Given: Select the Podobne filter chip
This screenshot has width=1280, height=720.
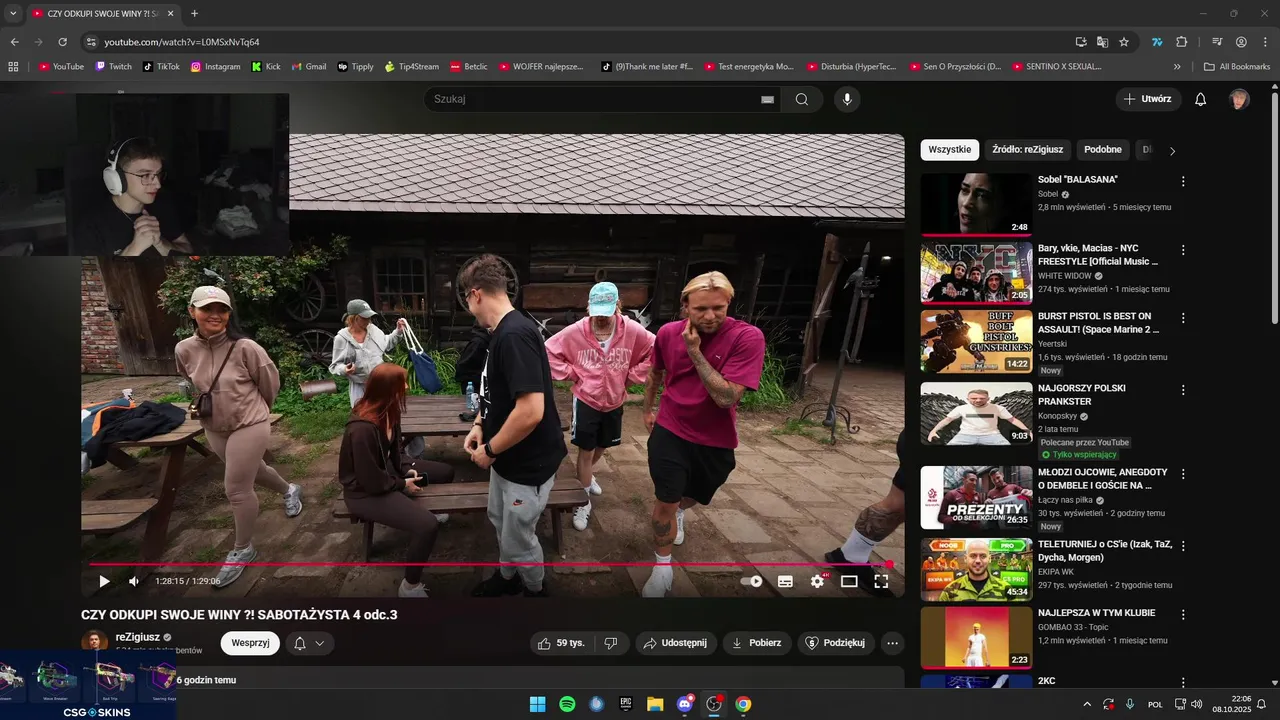Looking at the screenshot, I should click(x=1103, y=150).
